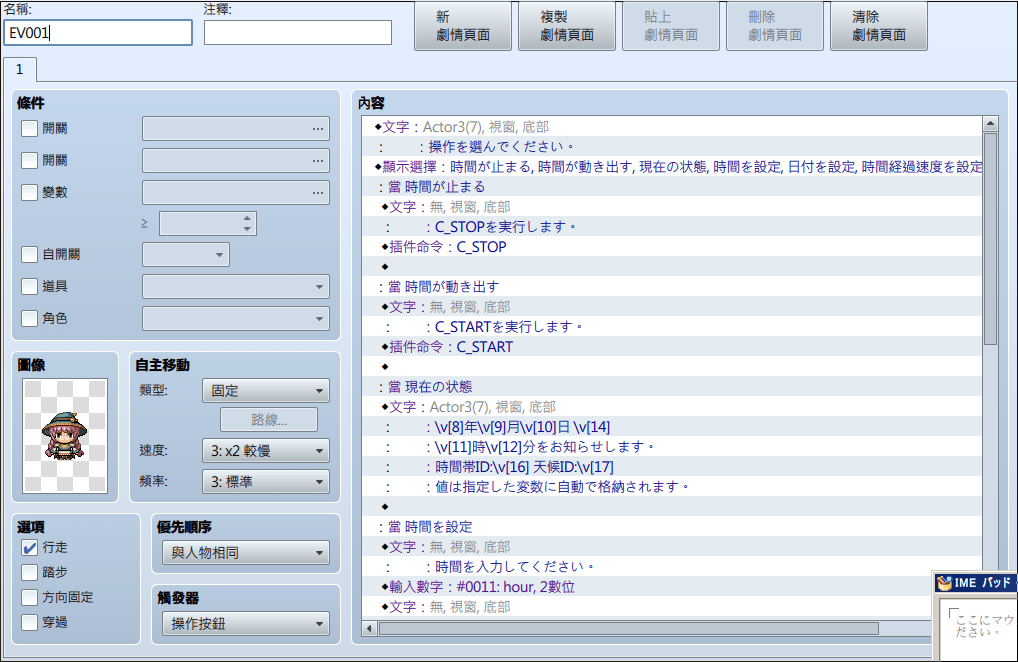This screenshot has height=662, width=1018.
Task: Enable the first 開關 condition checkbox
Action: click(29, 129)
